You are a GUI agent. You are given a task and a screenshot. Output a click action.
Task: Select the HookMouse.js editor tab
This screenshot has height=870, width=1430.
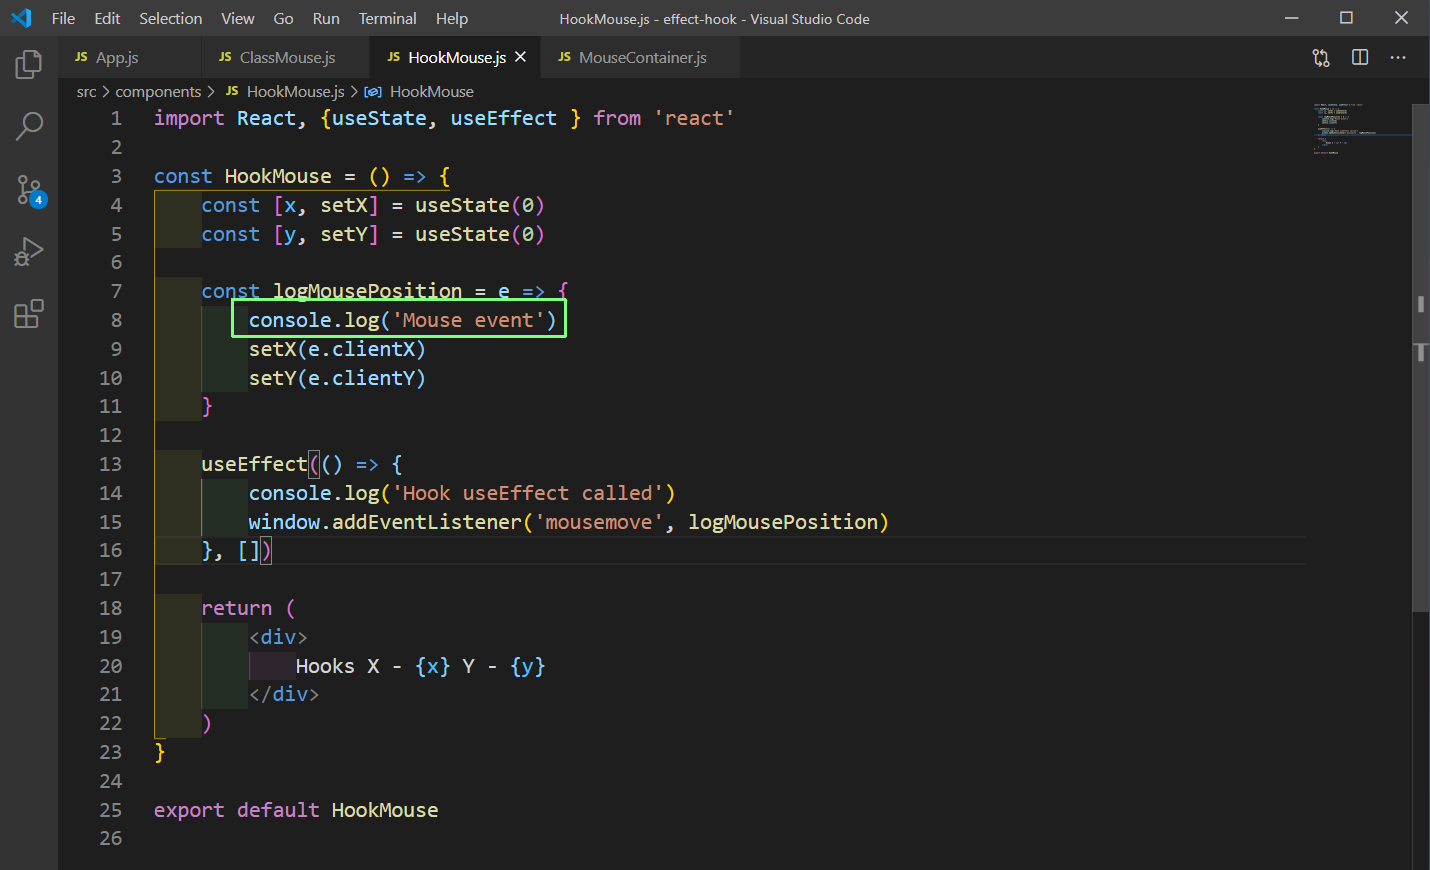(x=455, y=58)
